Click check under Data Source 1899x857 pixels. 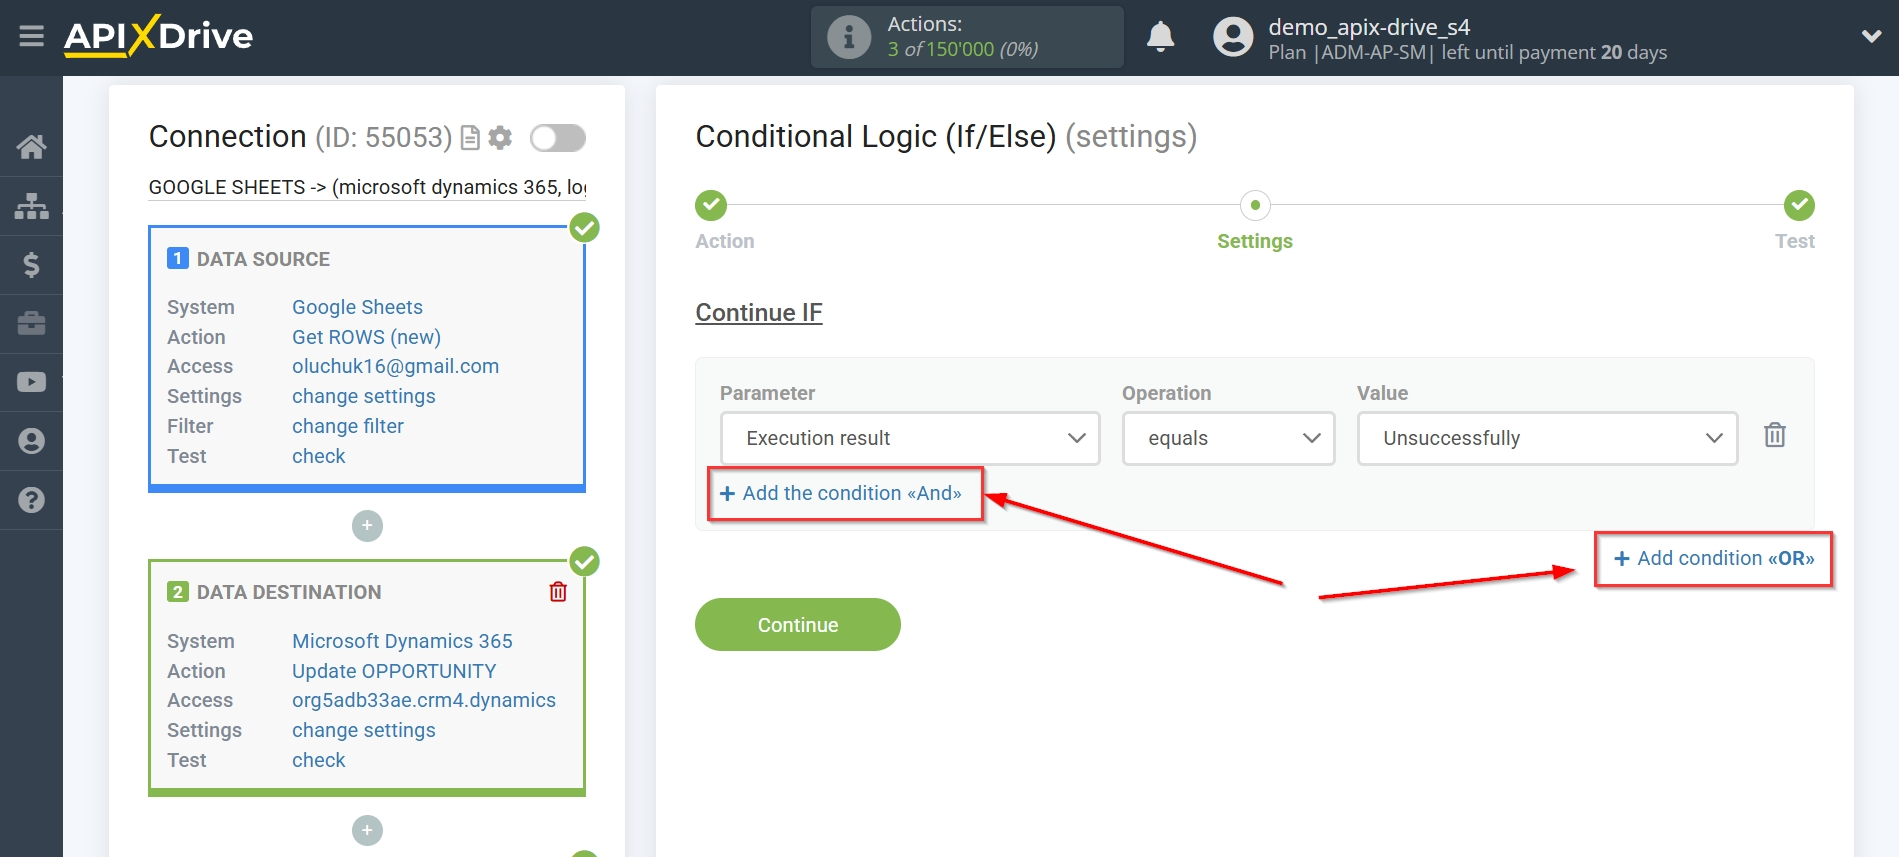318,456
